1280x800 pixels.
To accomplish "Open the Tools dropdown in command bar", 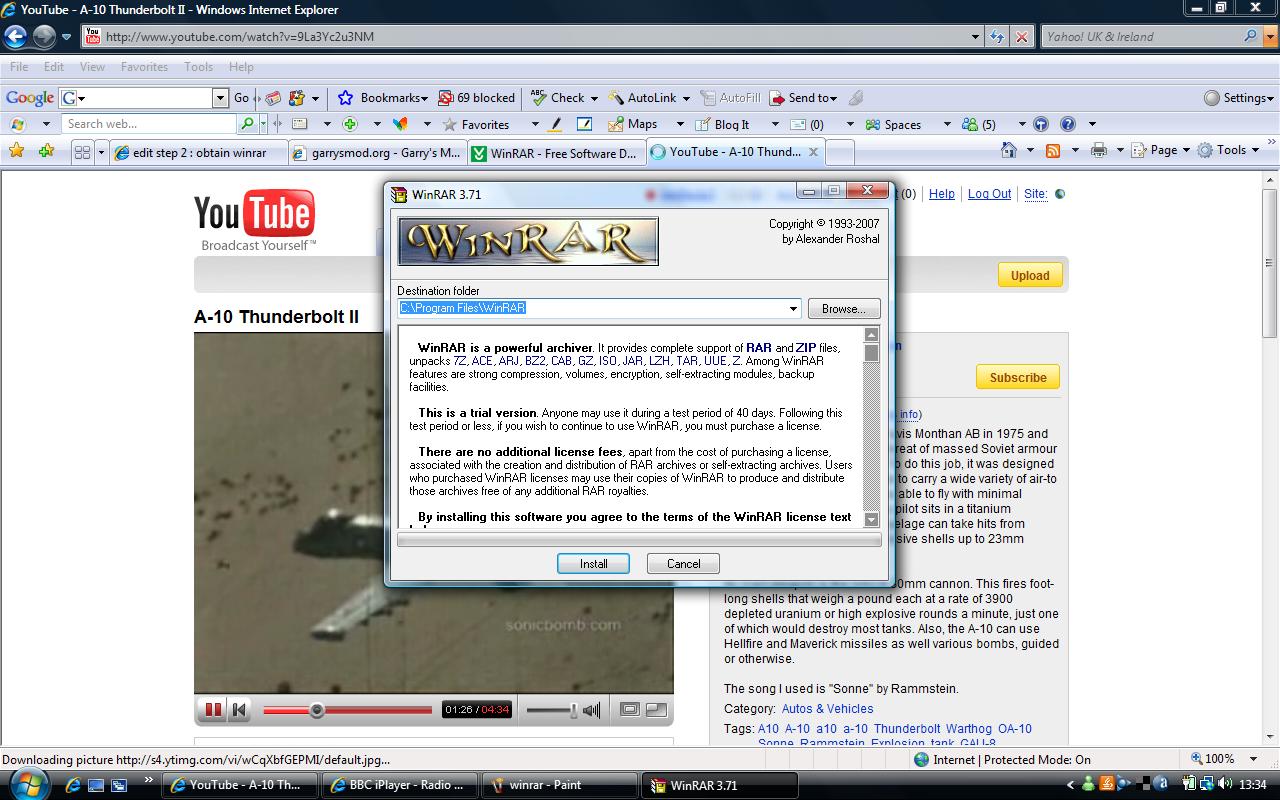I will (1228, 150).
